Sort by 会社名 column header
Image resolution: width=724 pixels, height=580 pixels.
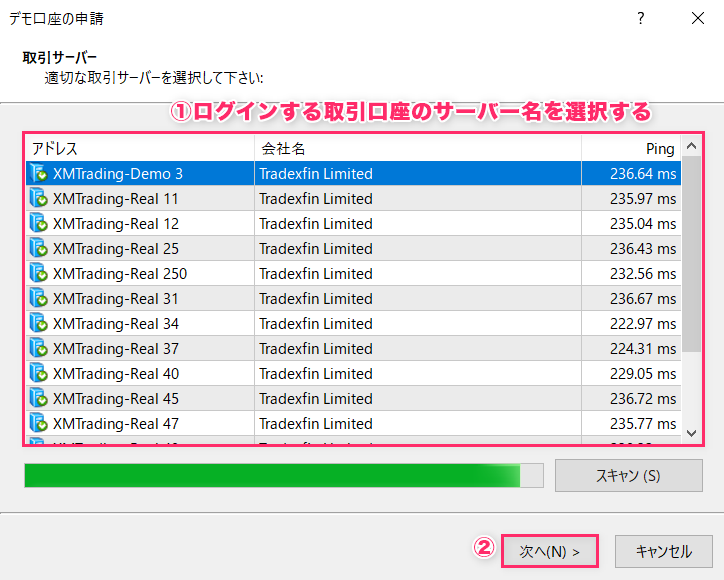pos(418,148)
